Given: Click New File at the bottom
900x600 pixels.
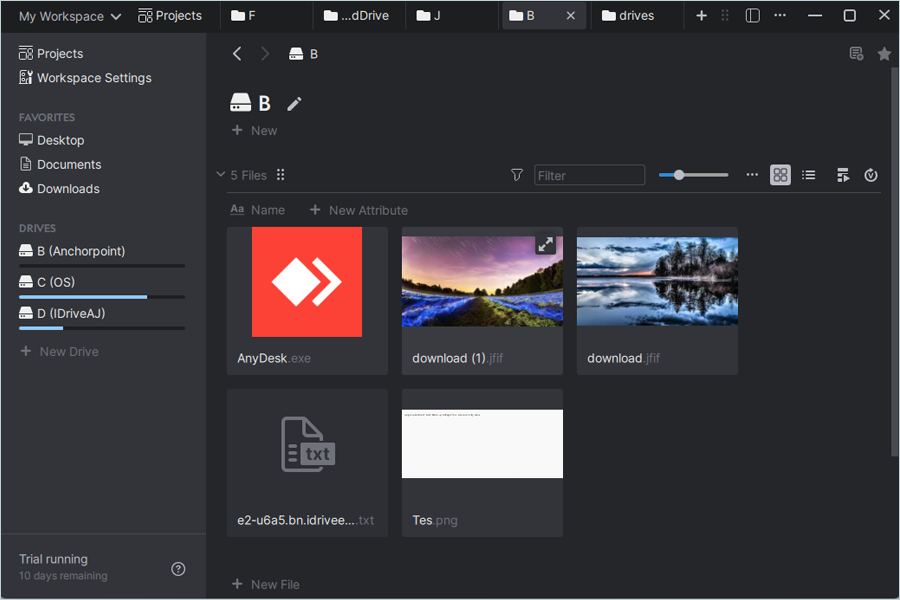Looking at the screenshot, I should 266,584.
